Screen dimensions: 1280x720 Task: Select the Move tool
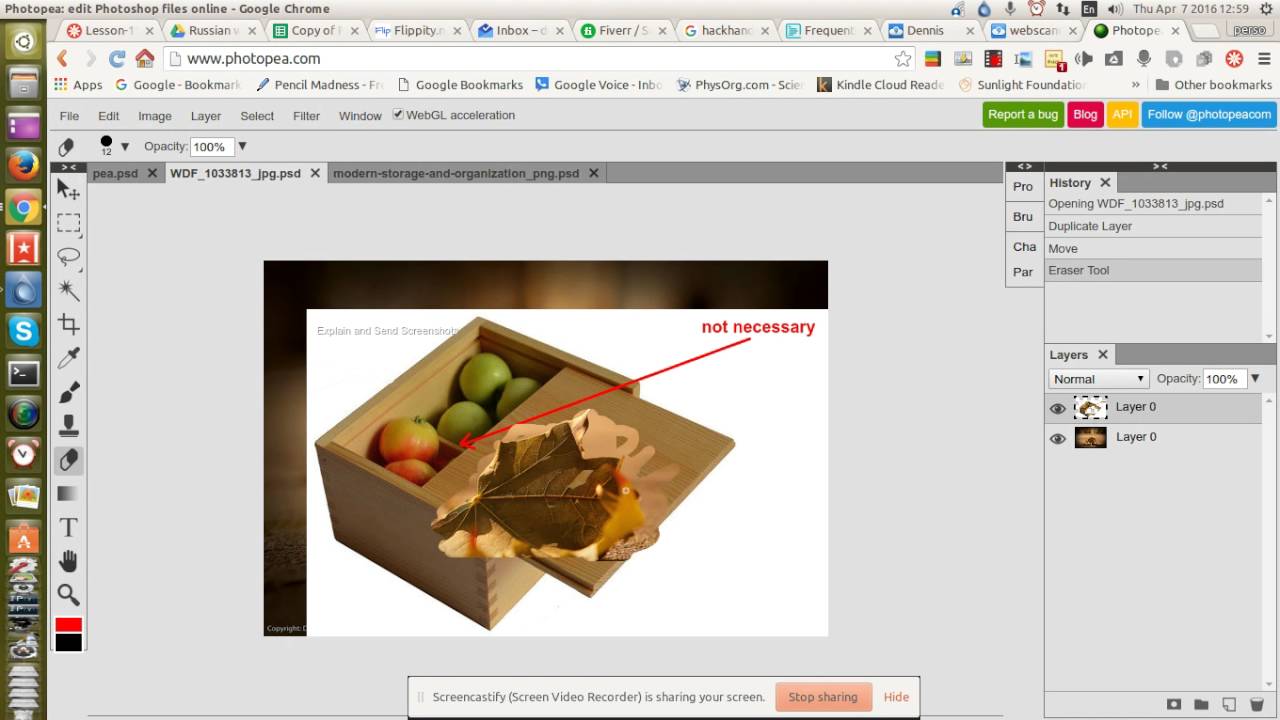68,189
